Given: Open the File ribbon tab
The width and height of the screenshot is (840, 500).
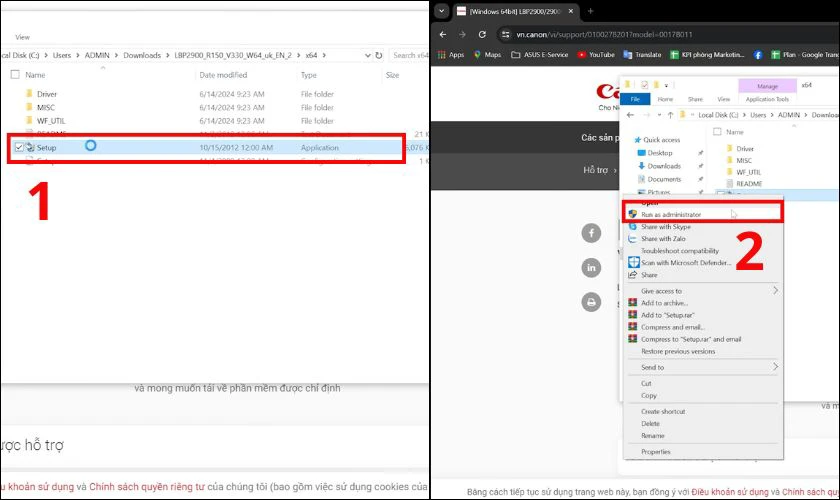Looking at the screenshot, I should pyautogui.click(x=634, y=100).
